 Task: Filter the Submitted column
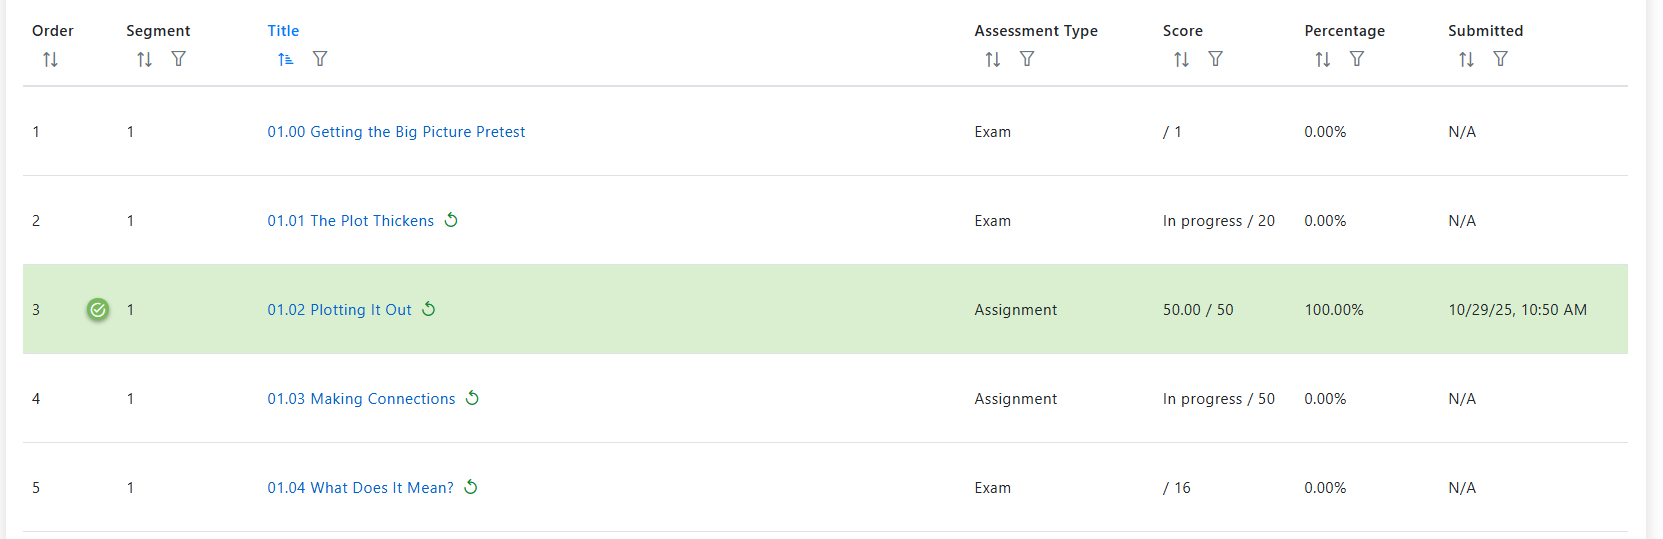click(x=1500, y=59)
